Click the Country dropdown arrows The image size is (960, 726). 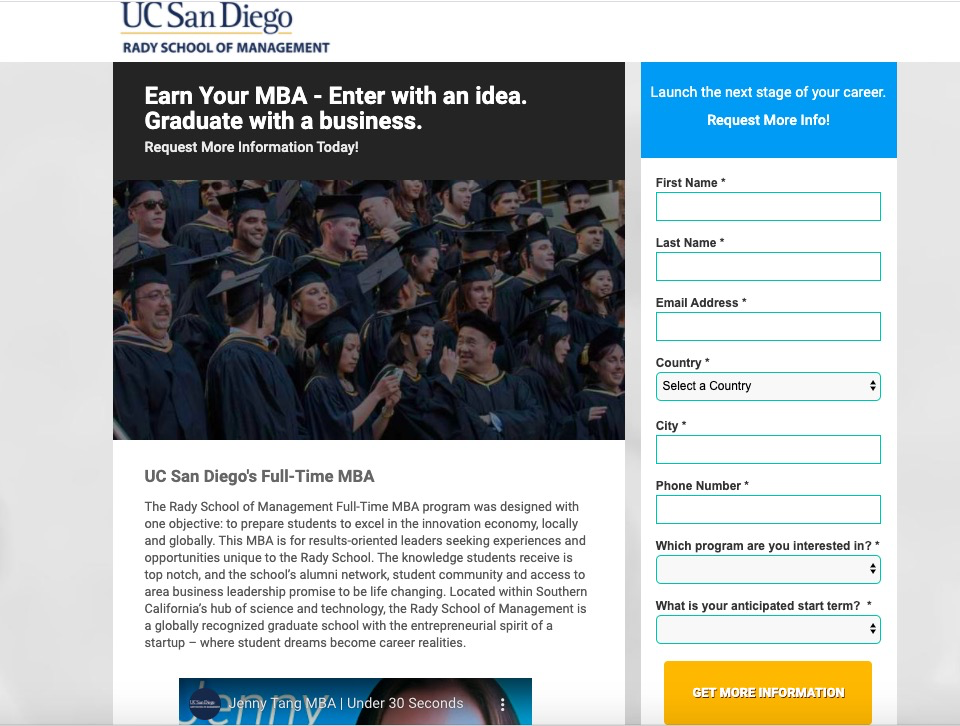[x=872, y=386]
